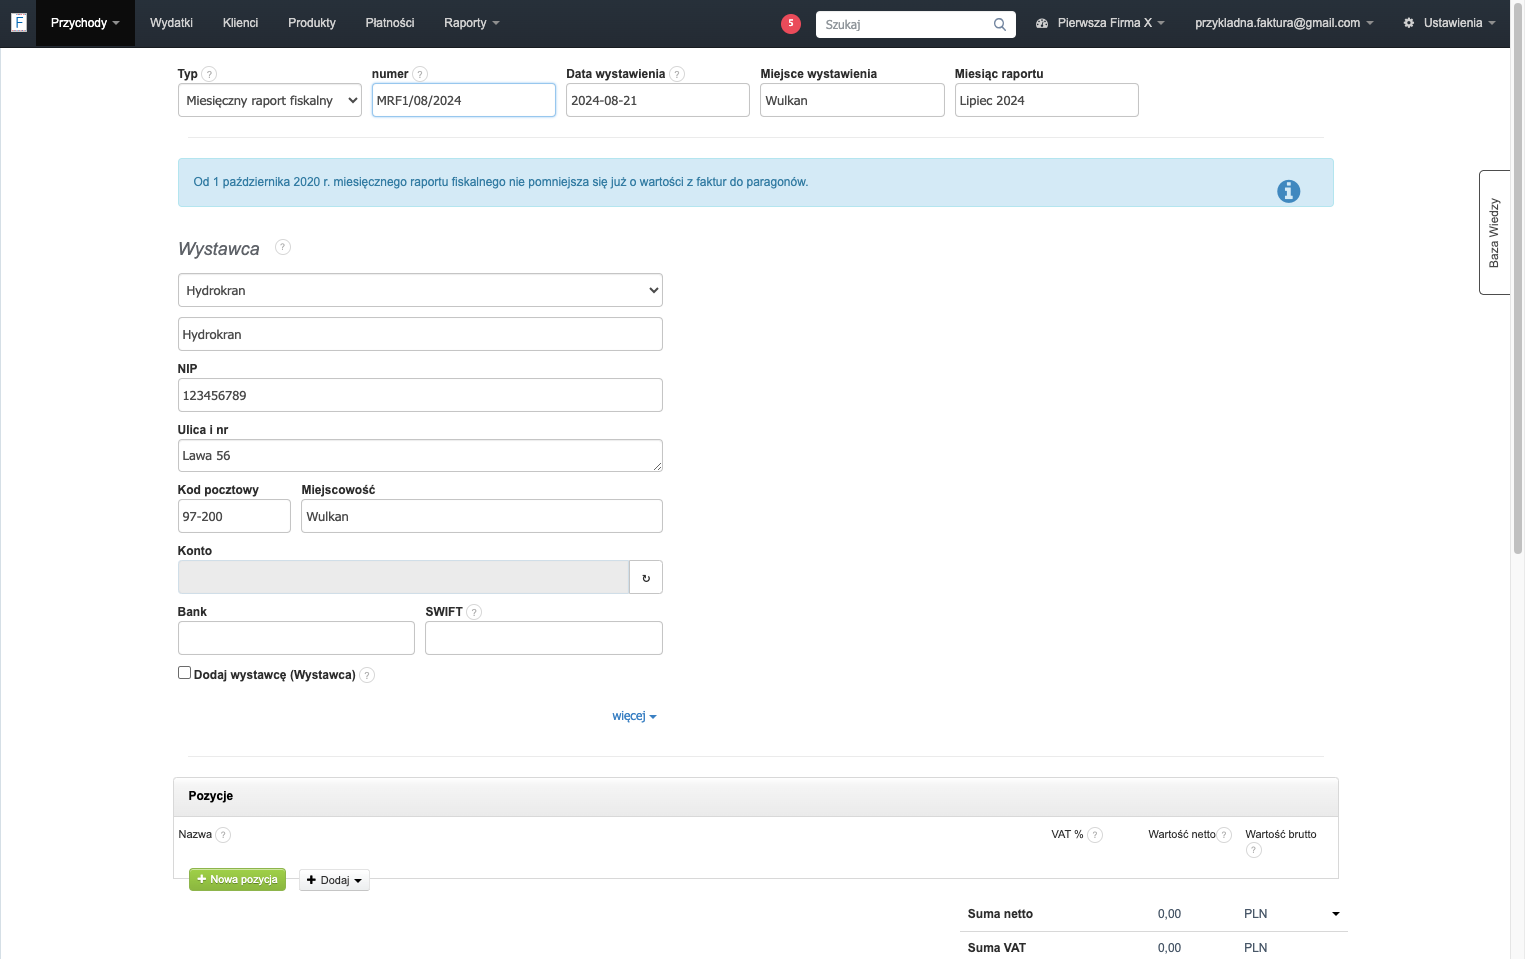Screen dimensions: 1525x959
Task: Click the gear icon beside Ustawienia
Action: point(1409,23)
